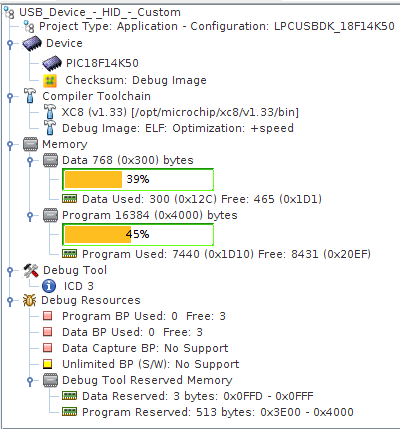Click the Memory node chip icon
This screenshot has width=400, height=429.
[30, 144]
